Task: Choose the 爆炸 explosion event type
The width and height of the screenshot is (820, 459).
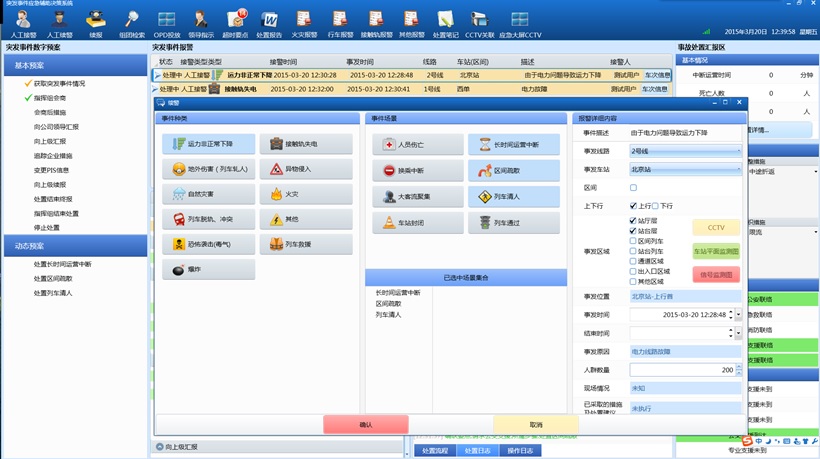Action: click(x=208, y=269)
